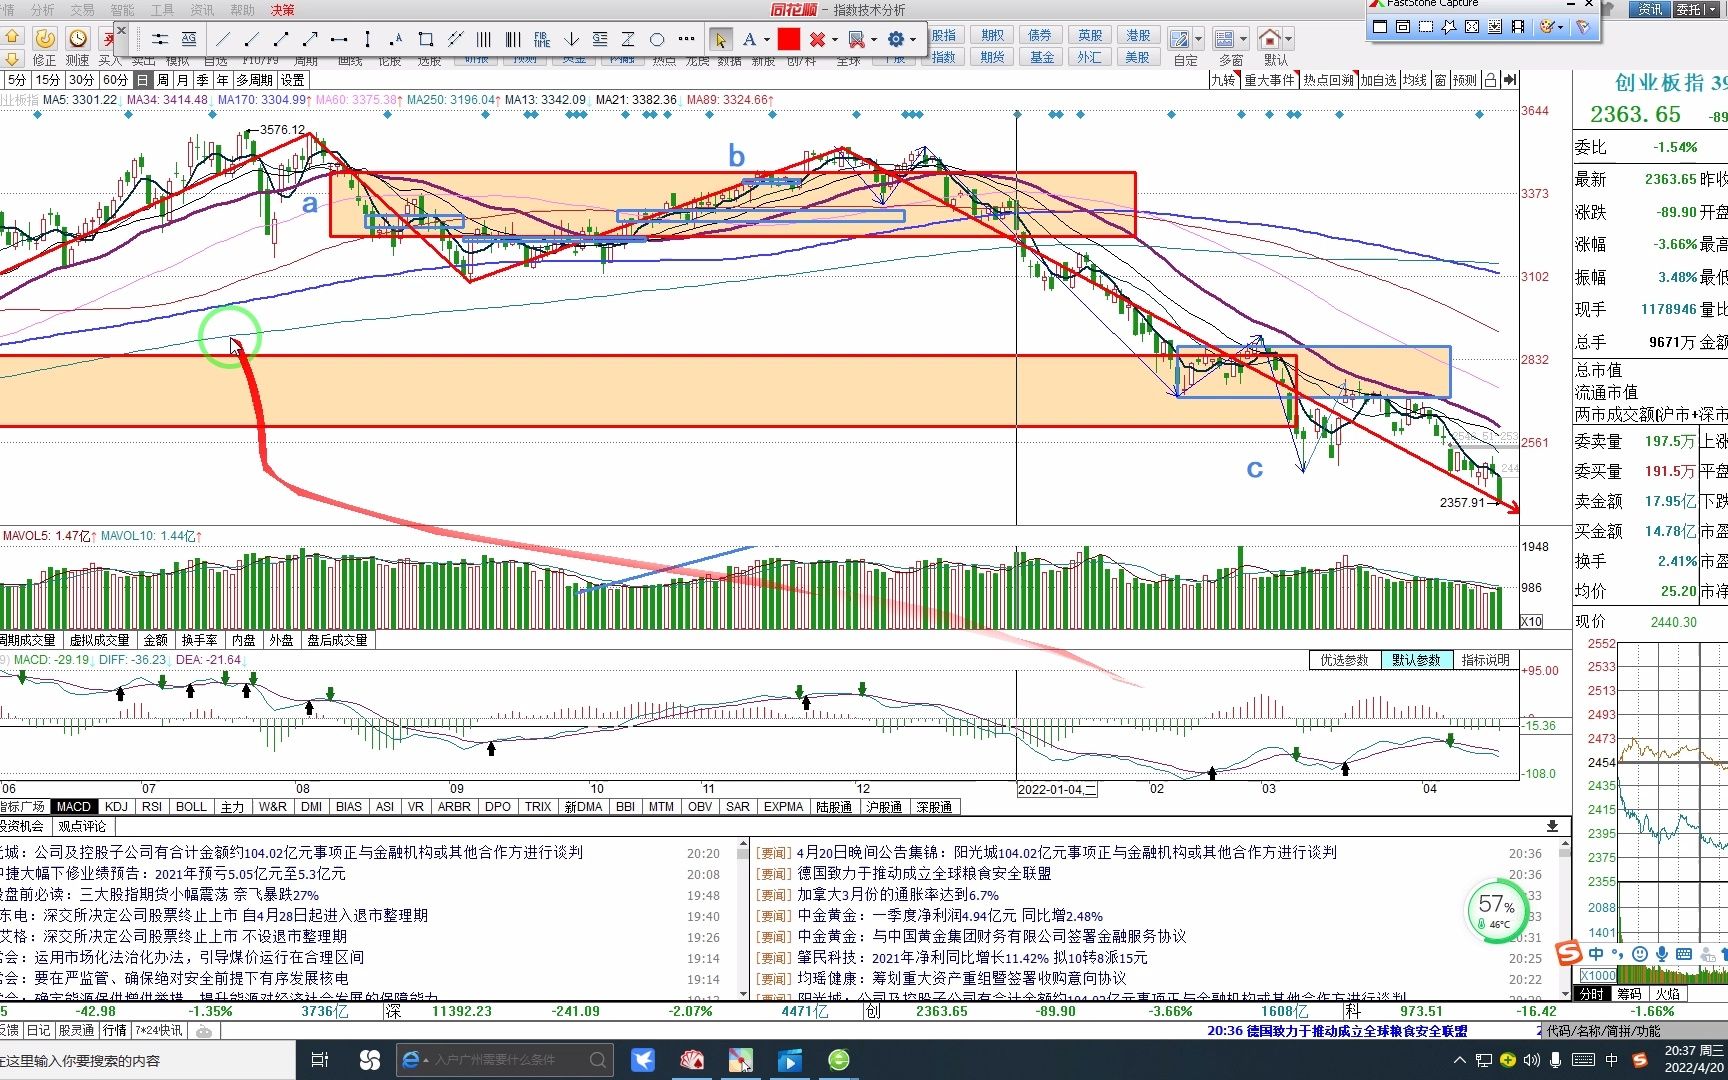Click the 重大事件 button
The width and height of the screenshot is (1728, 1080).
(x=1269, y=80)
